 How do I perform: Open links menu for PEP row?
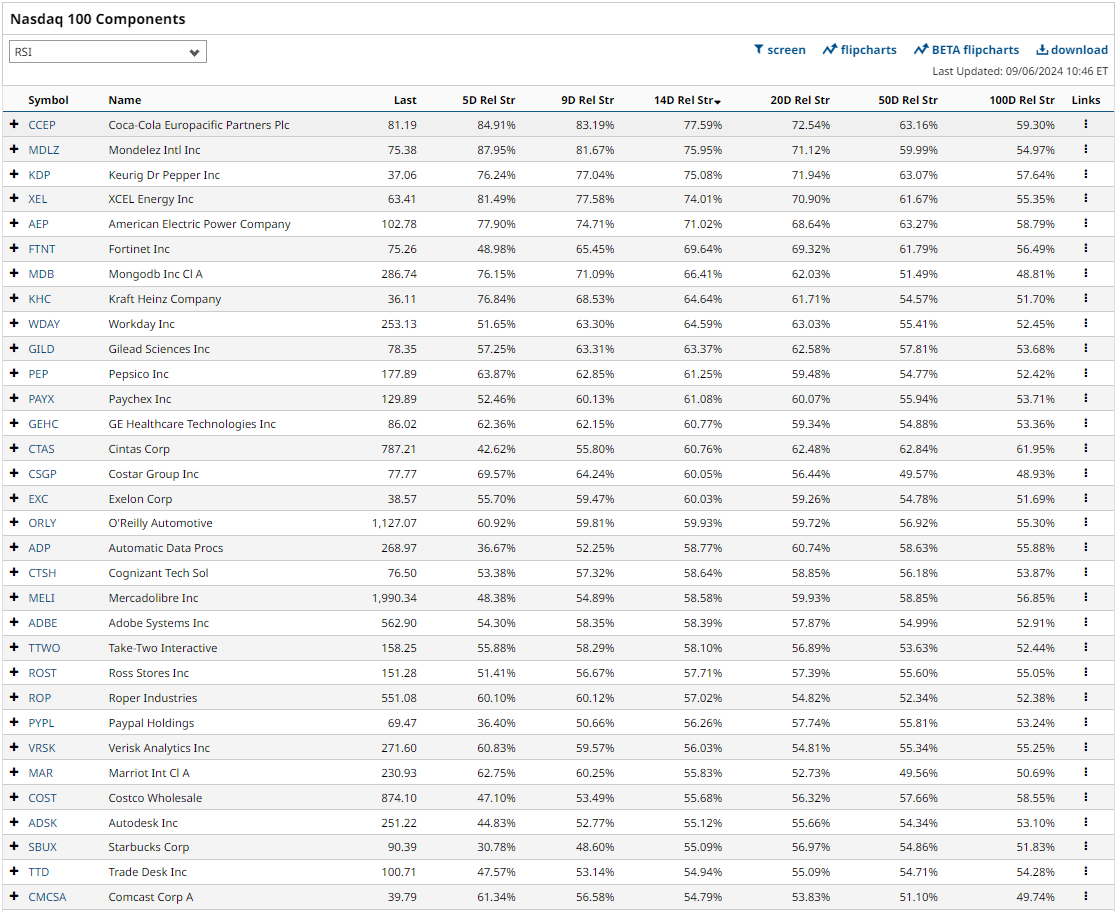click(x=1085, y=373)
